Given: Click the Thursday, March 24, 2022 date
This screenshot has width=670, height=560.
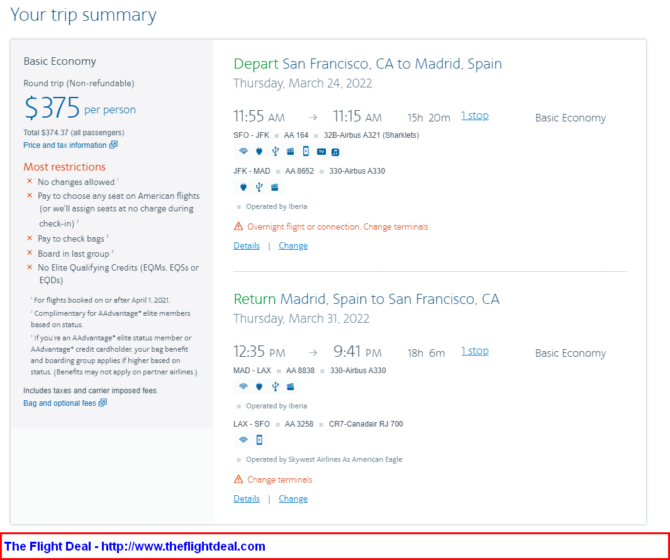Looking at the screenshot, I should coord(303,83).
